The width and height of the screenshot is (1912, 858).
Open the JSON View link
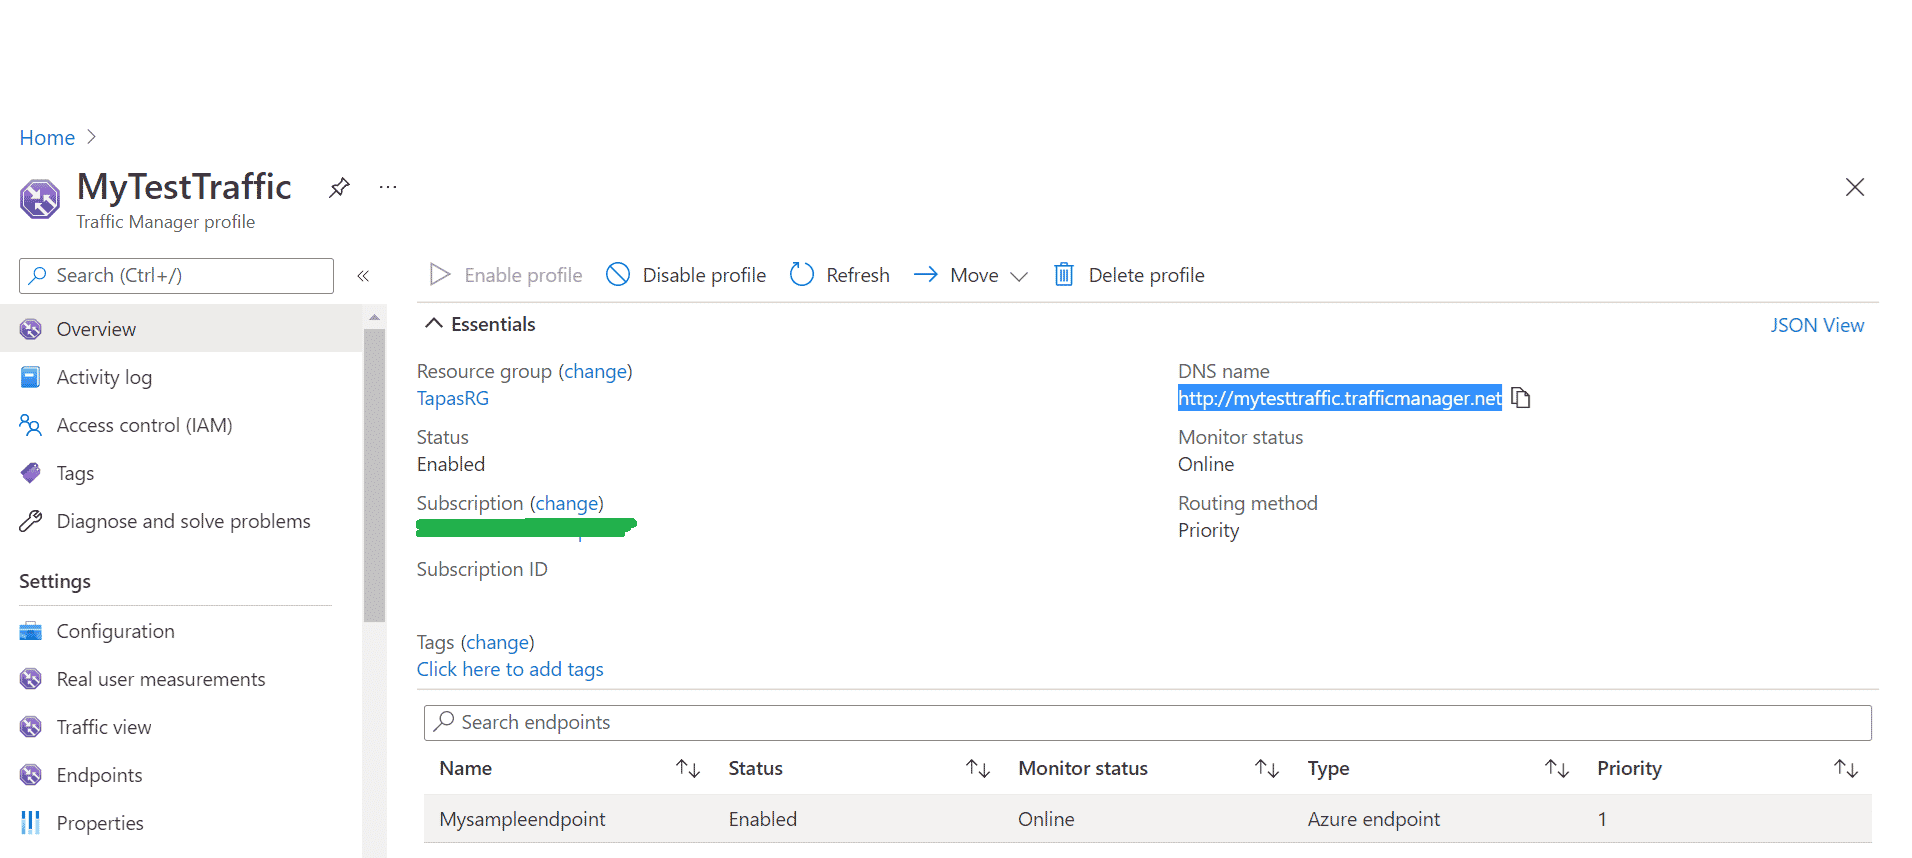[1817, 325]
